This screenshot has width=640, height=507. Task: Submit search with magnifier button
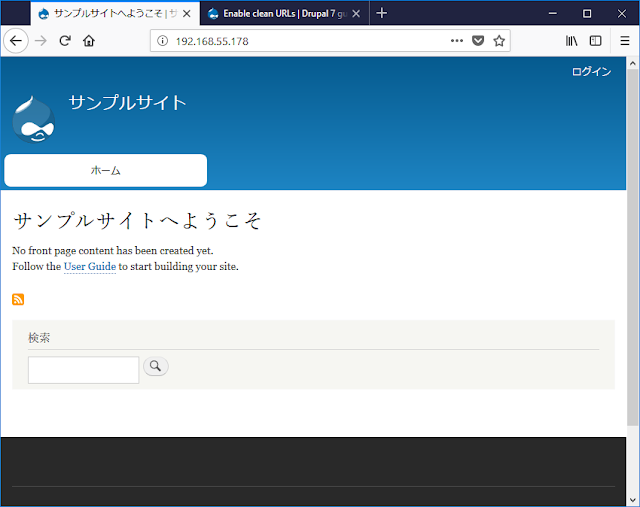pos(156,366)
